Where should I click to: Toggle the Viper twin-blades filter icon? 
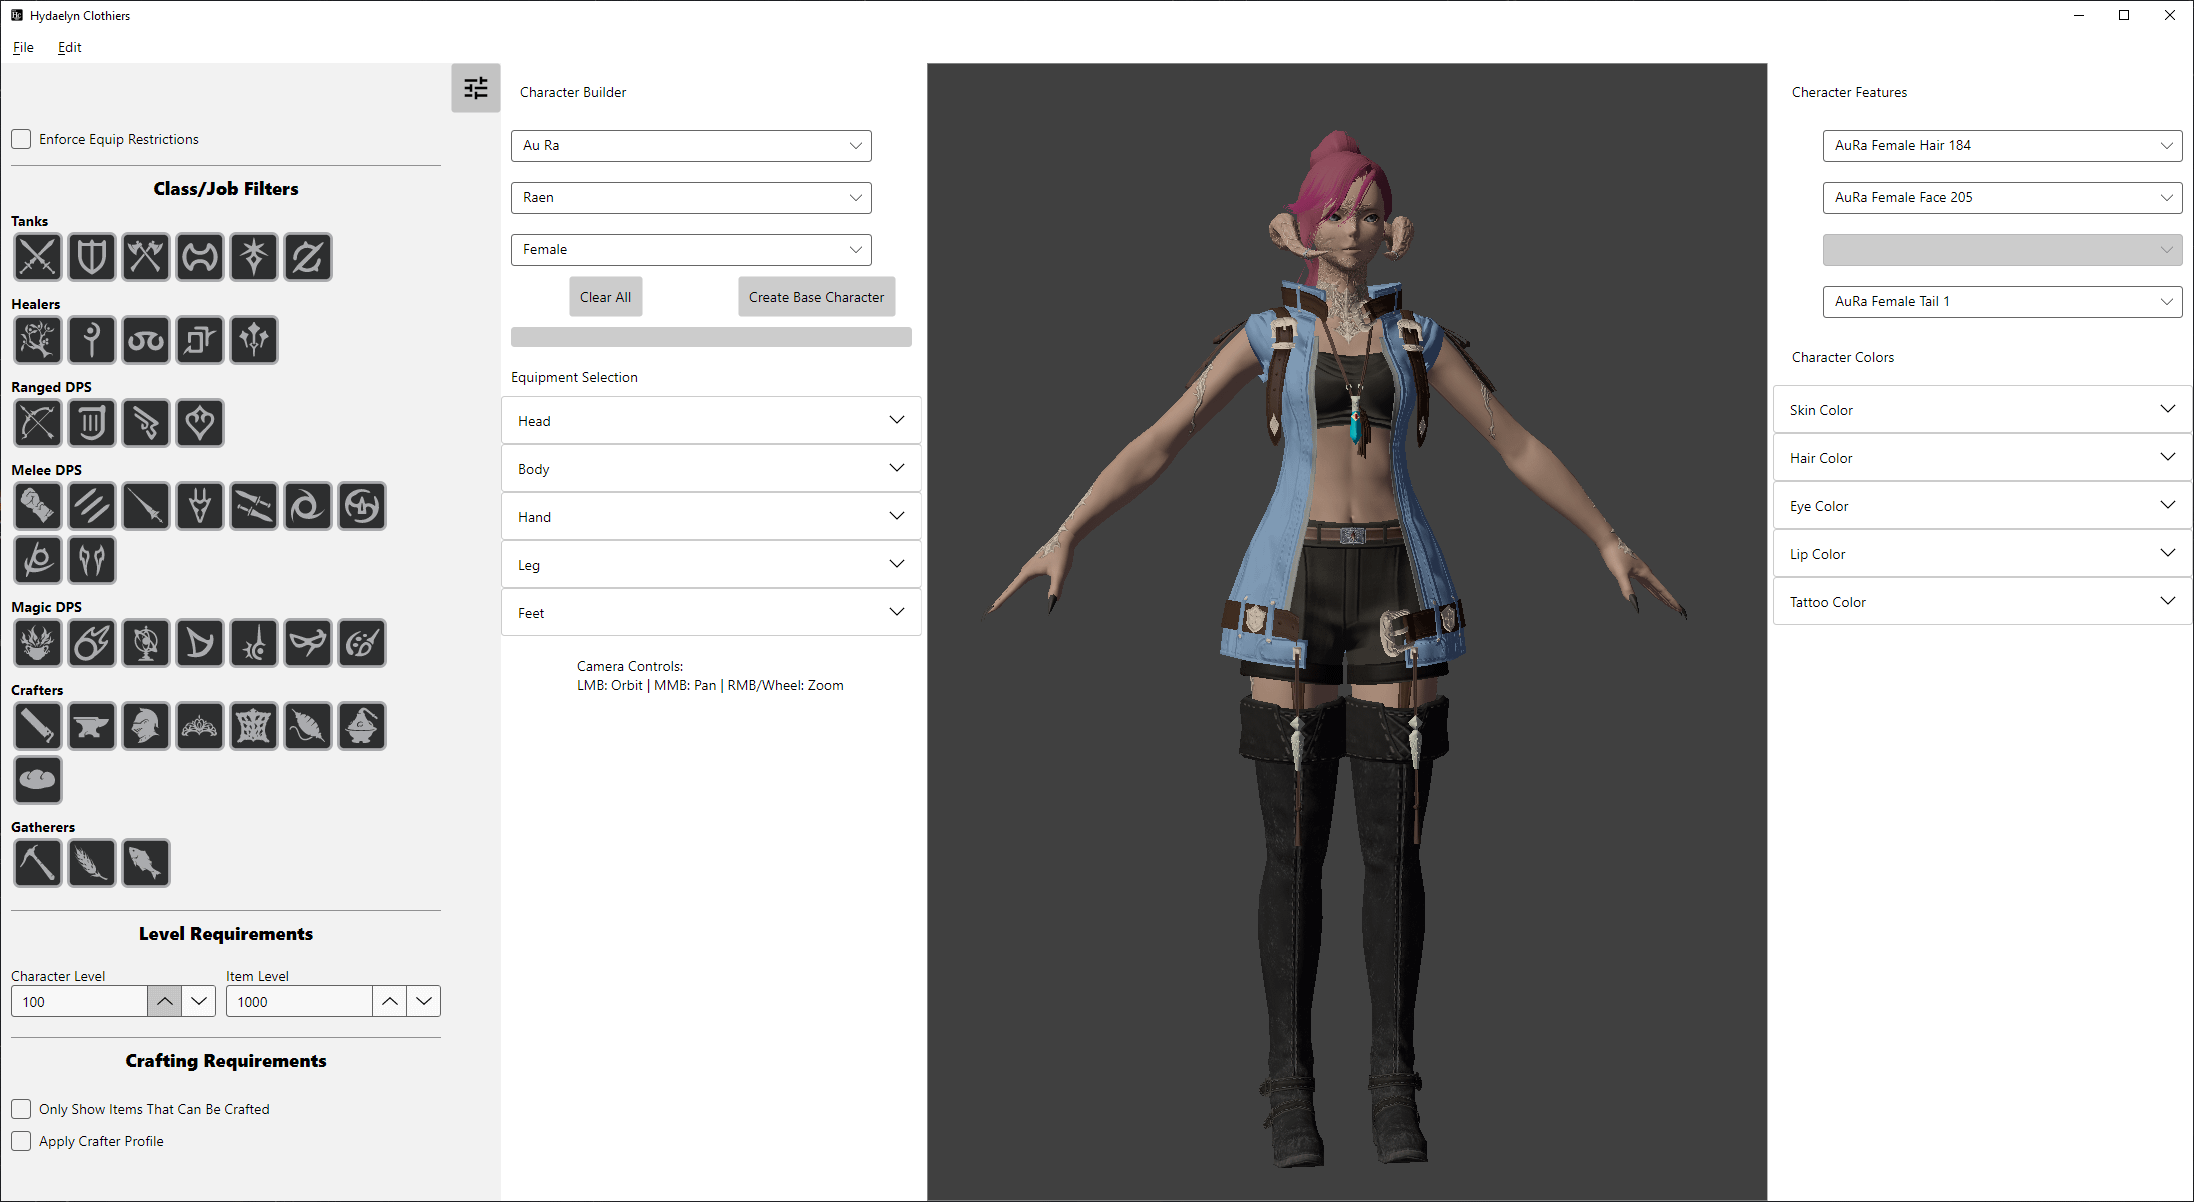pos(92,560)
